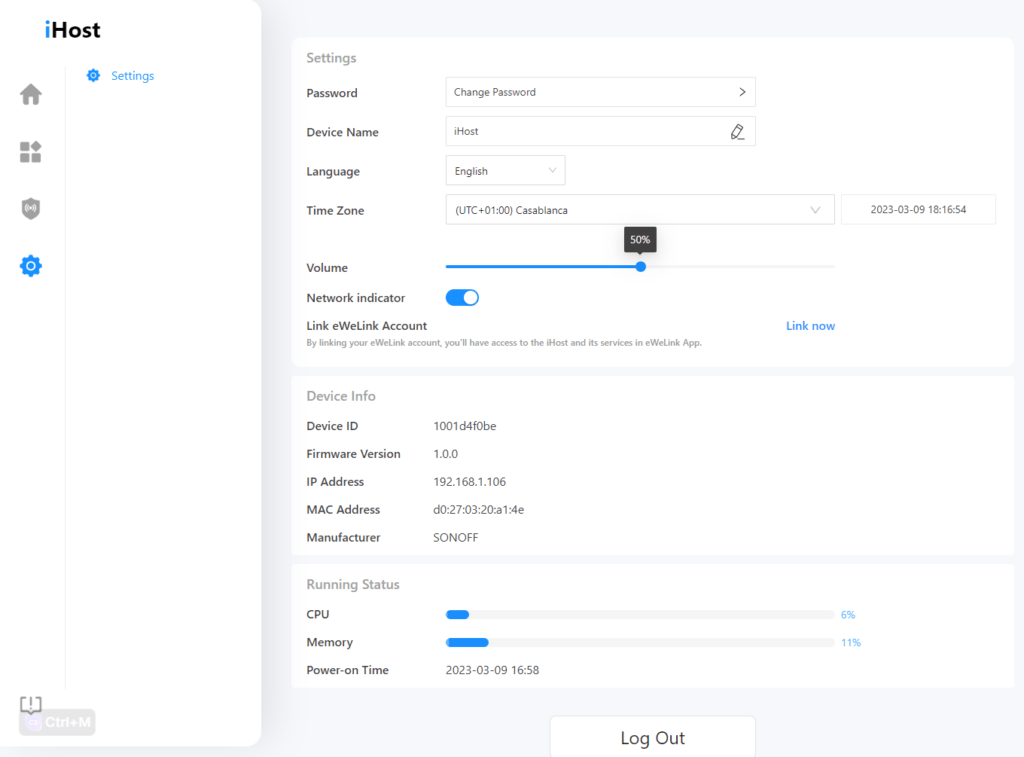Image resolution: width=1024 pixels, height=757 pixels.
Task: Select the Settings gear in the sidebar
Action: pyautogui.click(x=30, y=265)
